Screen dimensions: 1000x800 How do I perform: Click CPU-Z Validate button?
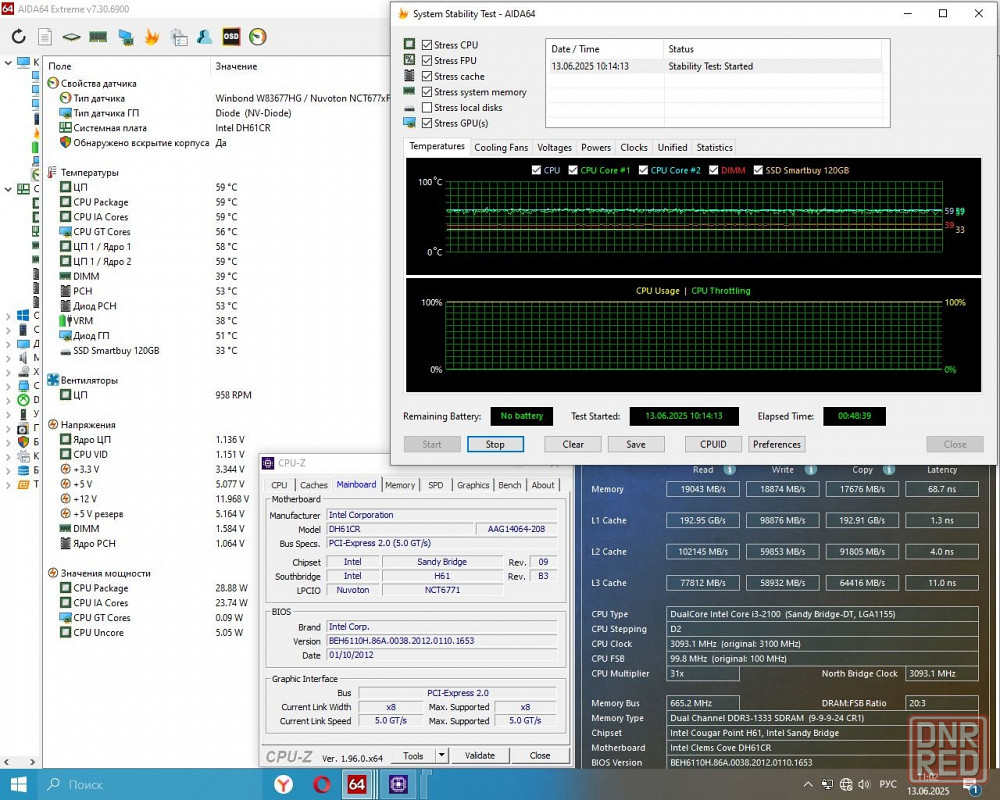tap(480, 755)
